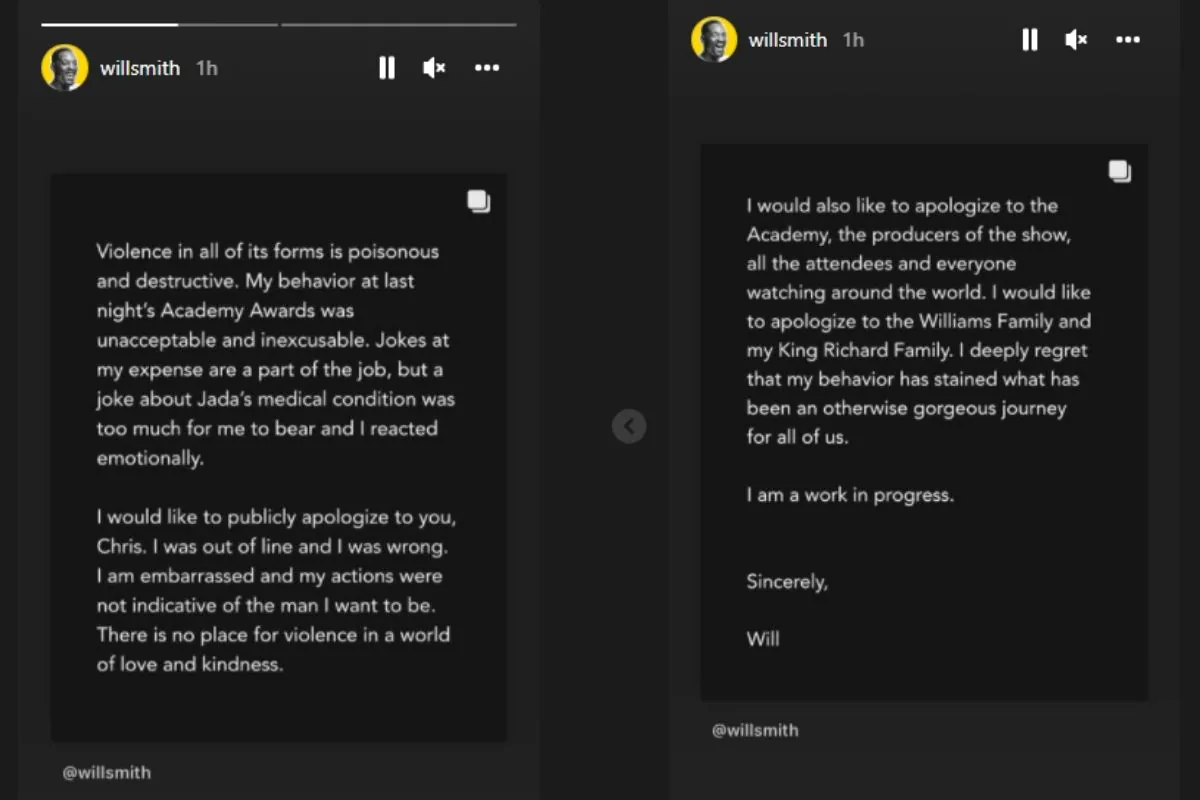Open more options on left story

tap(487, 68)
